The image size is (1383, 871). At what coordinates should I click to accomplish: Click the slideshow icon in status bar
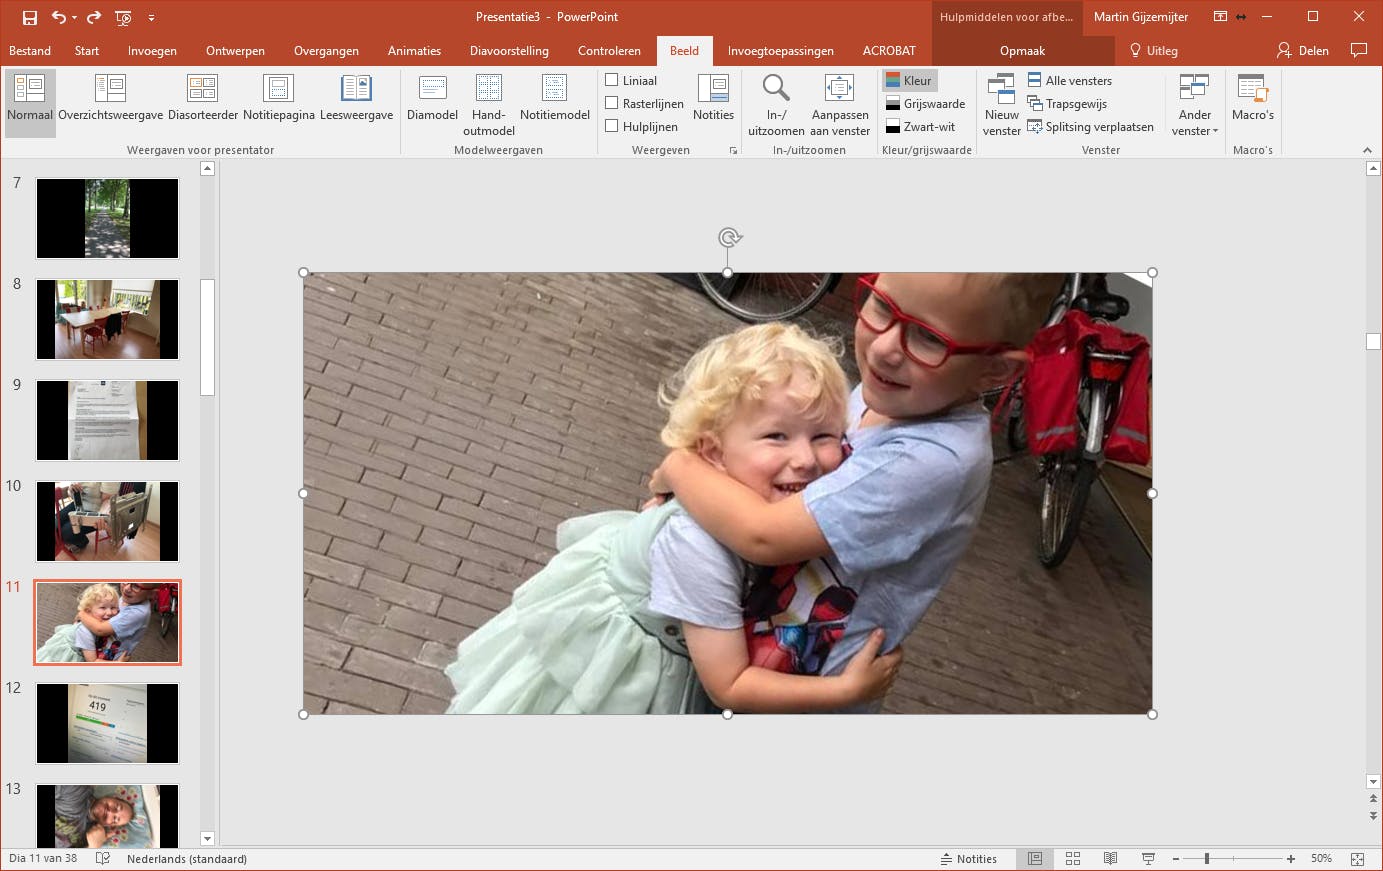pyautogui.click(x=1148, y=859)
